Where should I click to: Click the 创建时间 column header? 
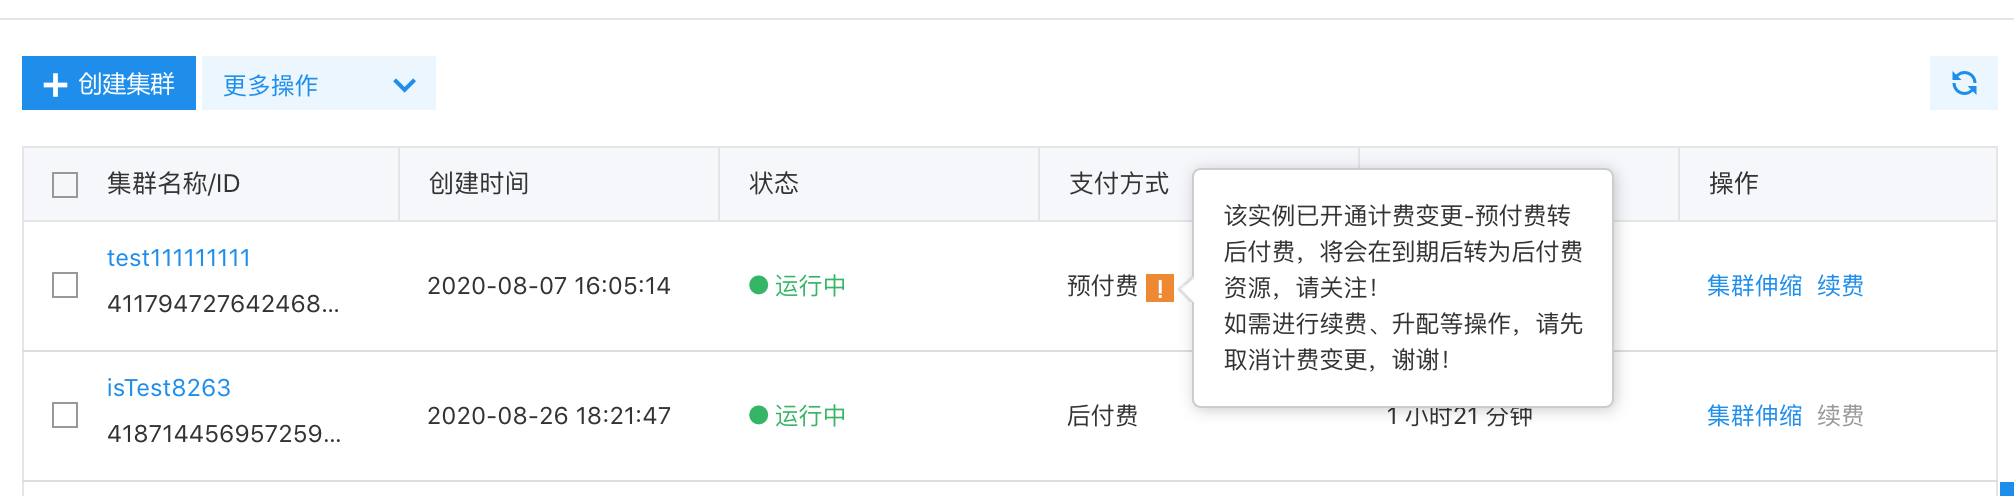click(x=479, y=184)
